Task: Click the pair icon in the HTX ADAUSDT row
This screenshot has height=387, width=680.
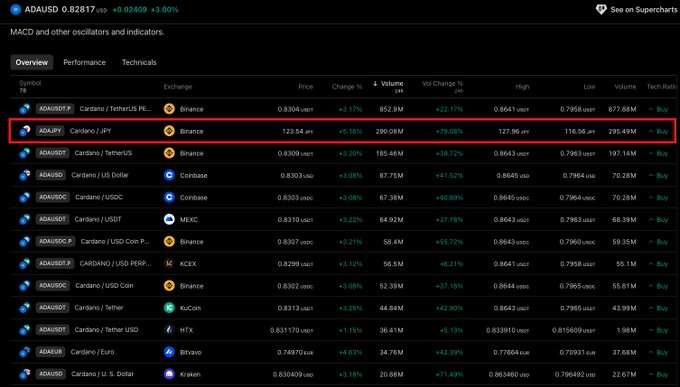Action: 25,330
